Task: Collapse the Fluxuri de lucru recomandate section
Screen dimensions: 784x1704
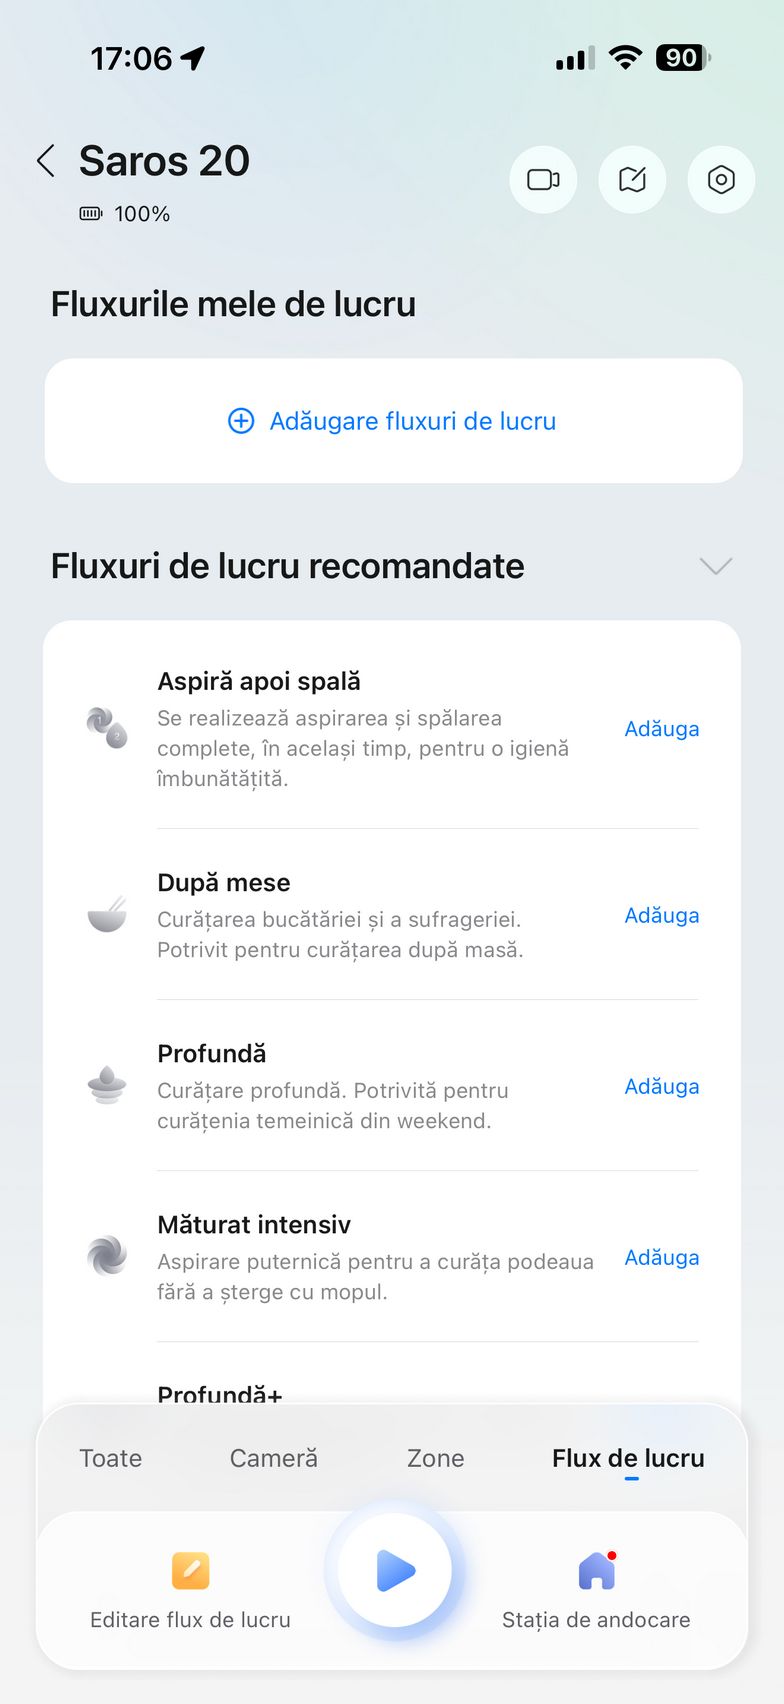Action: [x=716, y=566]
